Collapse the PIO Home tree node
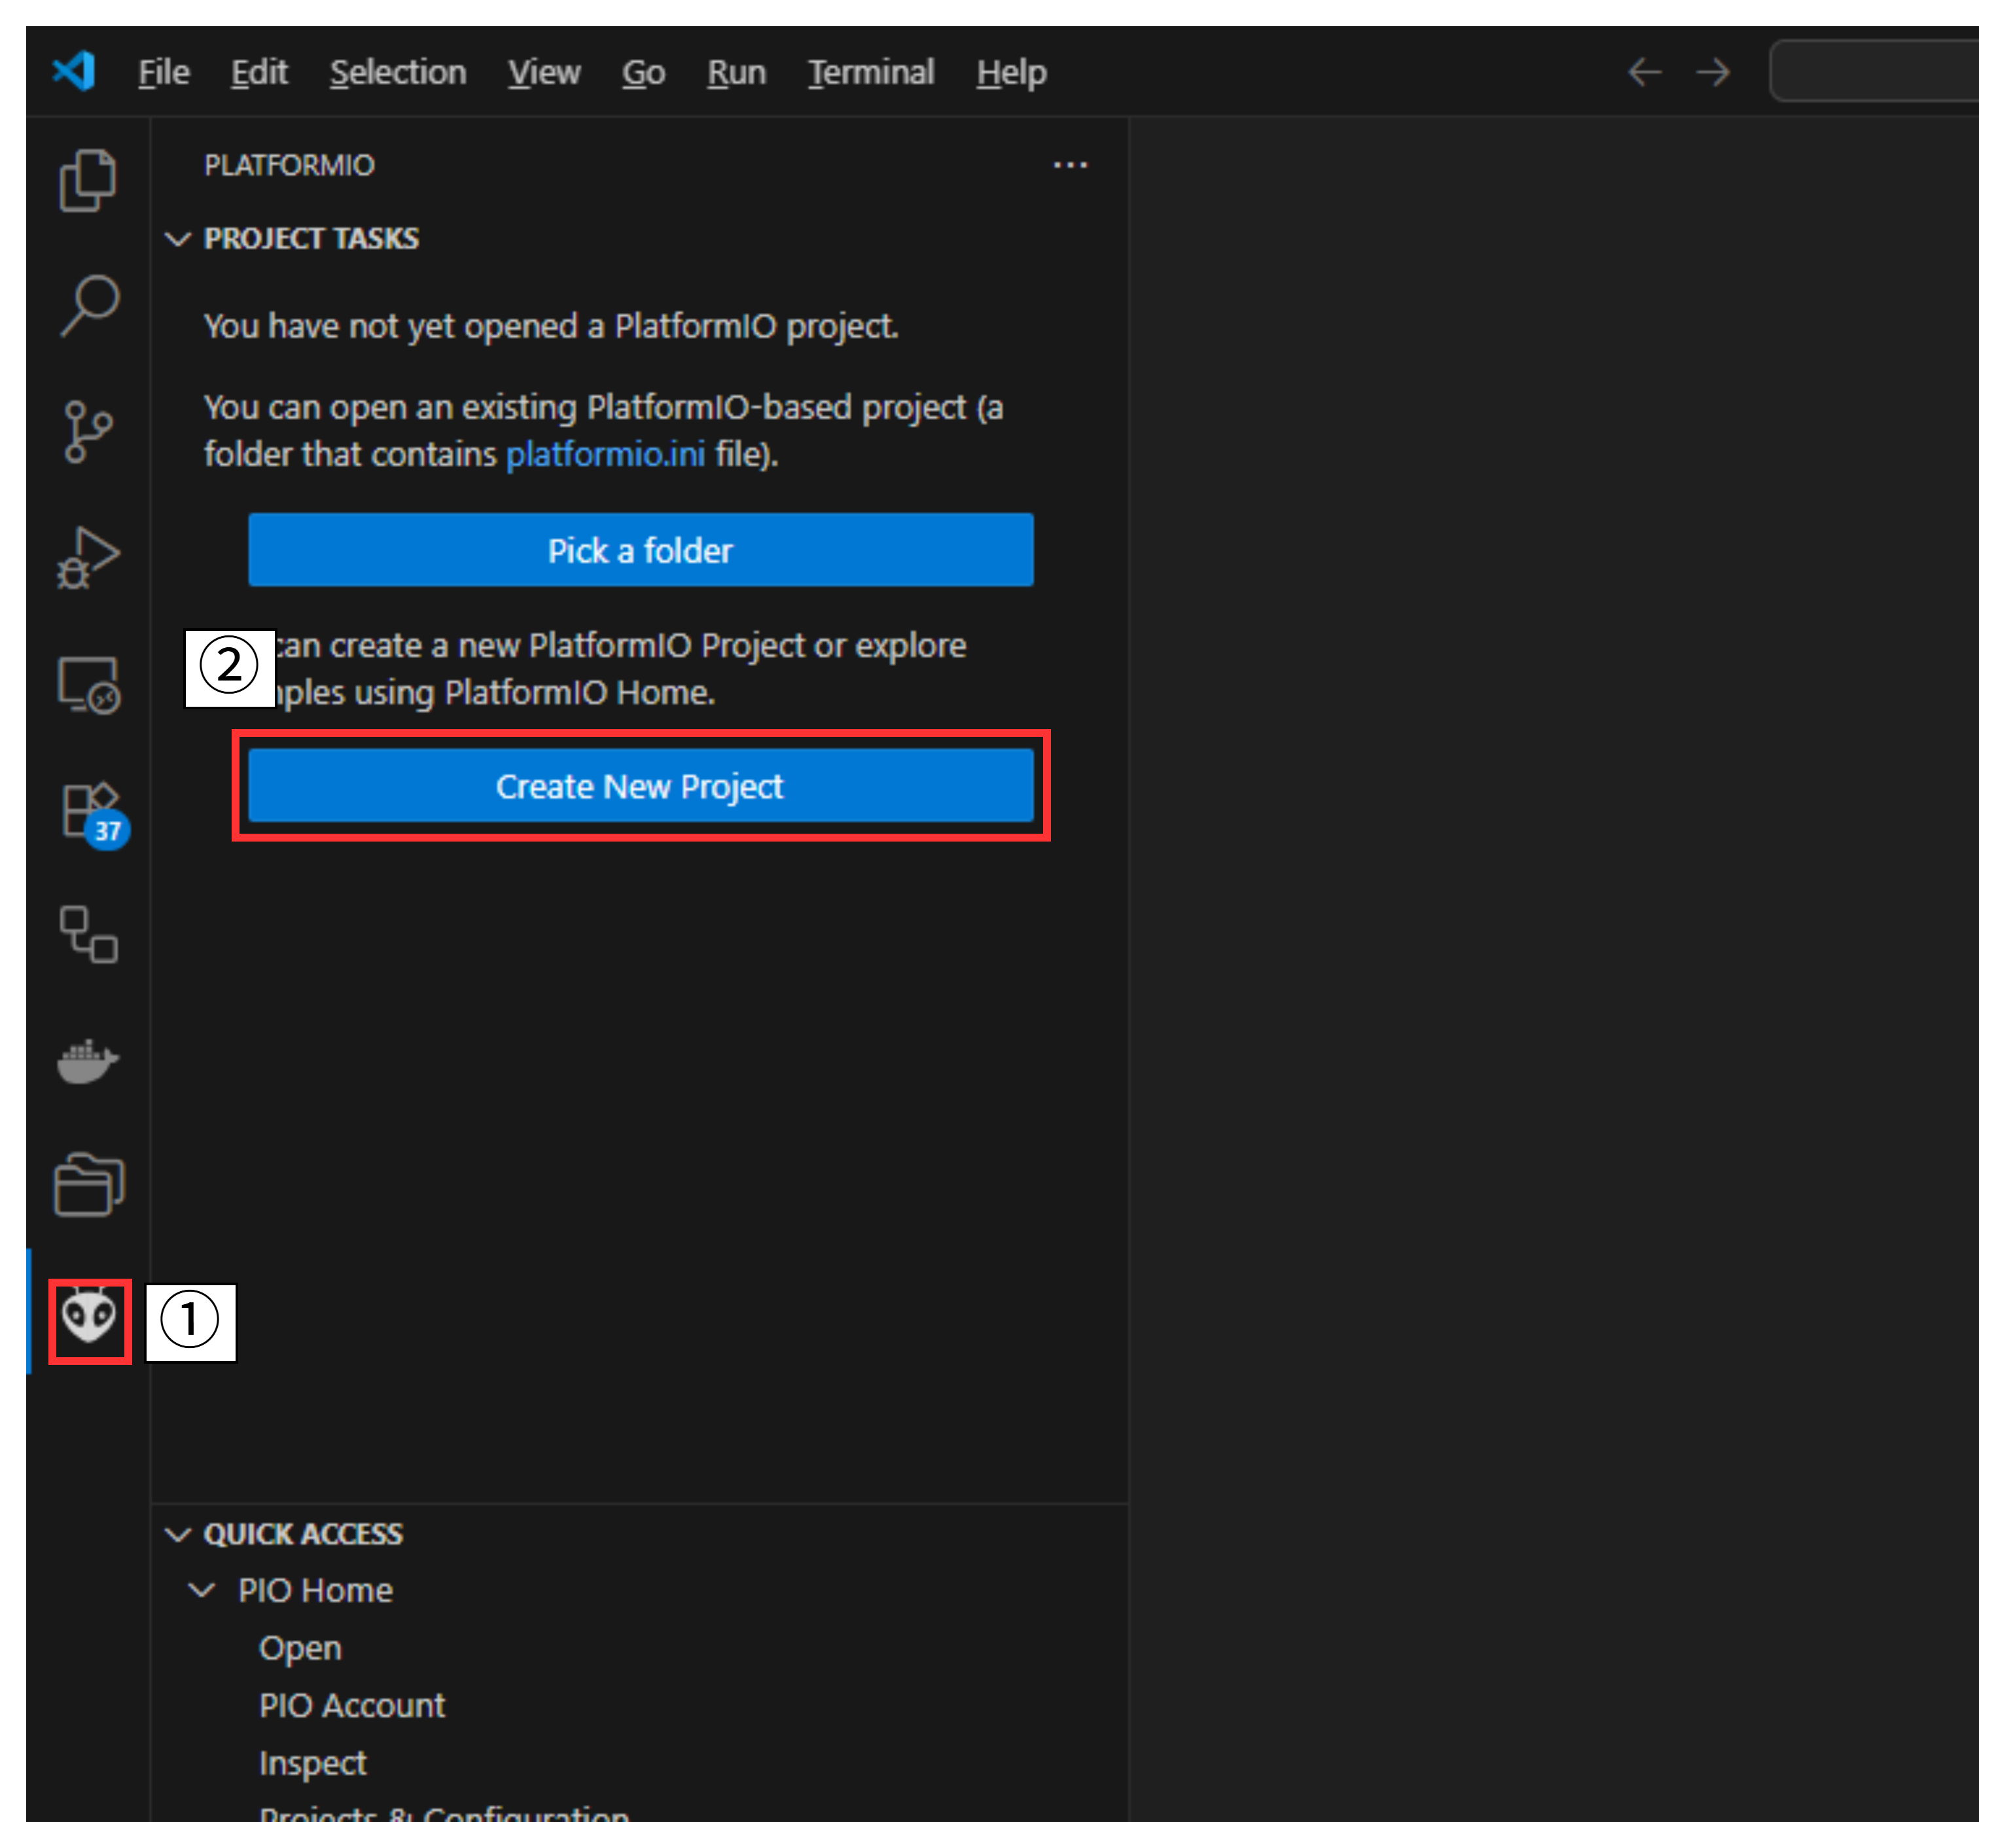Image resolution: width=2005 pixels, height=1848 pixels. click(x=202, y=1590)
